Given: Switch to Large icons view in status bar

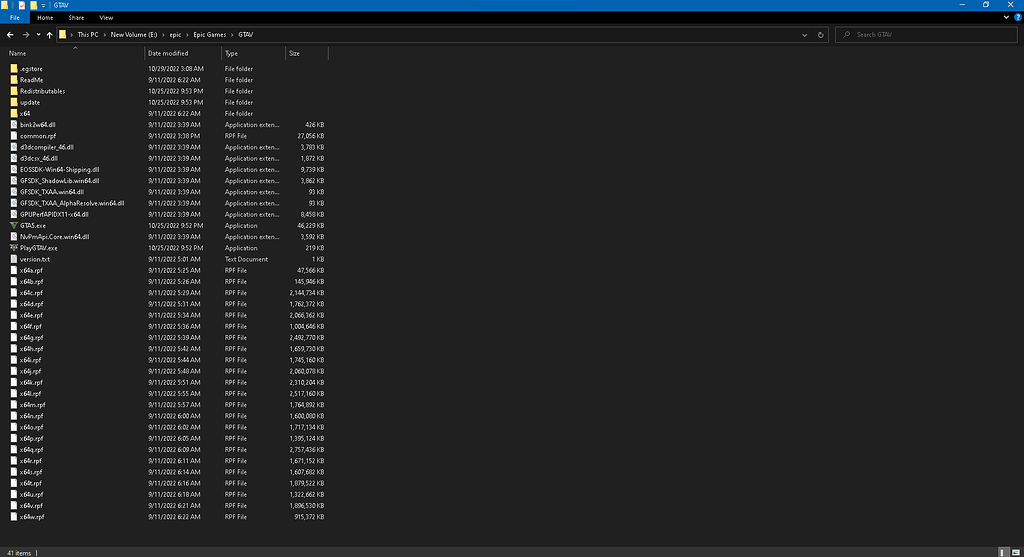Looking at the screenshot, I should [x=1016, y=552].
